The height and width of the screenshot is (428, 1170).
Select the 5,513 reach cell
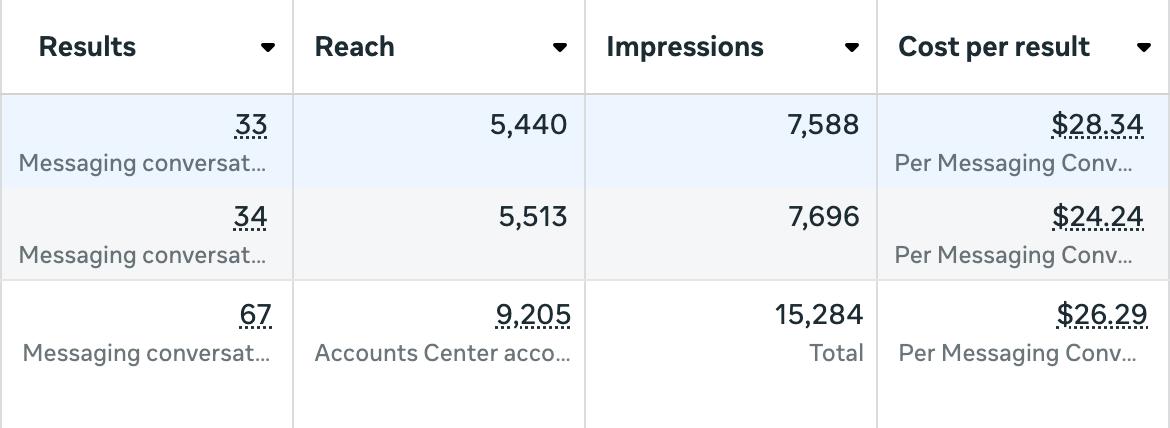click(x=532, y=217)
